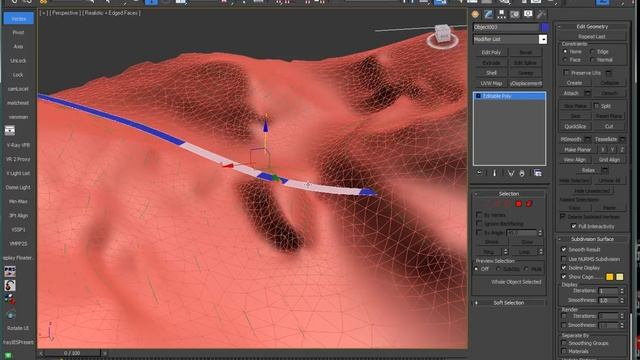The width and height of the screenshot is (640, 360).
Task: Click the headphones face icon in left toolbar
Action: coord(10,285)
